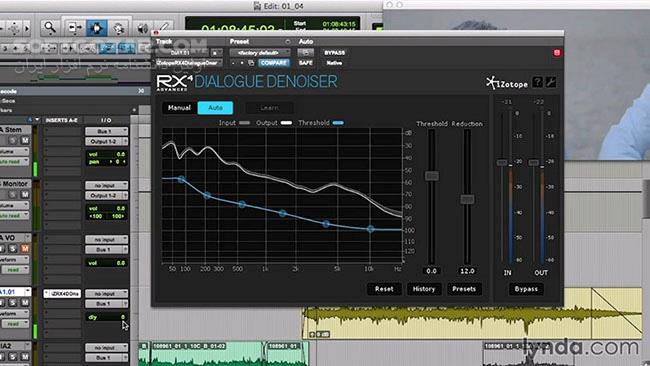650x366 pixels.
Task: Click red target icon in plugin header
Action: 557,53
